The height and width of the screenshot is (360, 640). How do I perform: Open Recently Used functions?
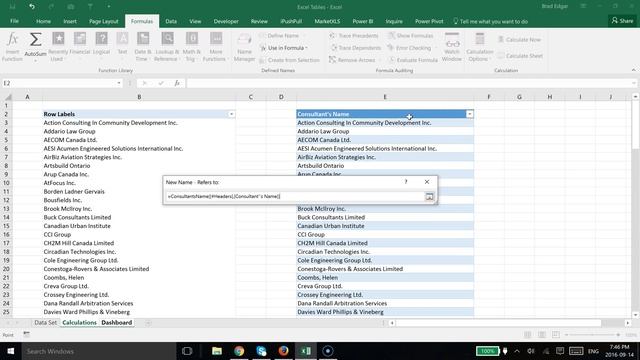coord(58,47)
